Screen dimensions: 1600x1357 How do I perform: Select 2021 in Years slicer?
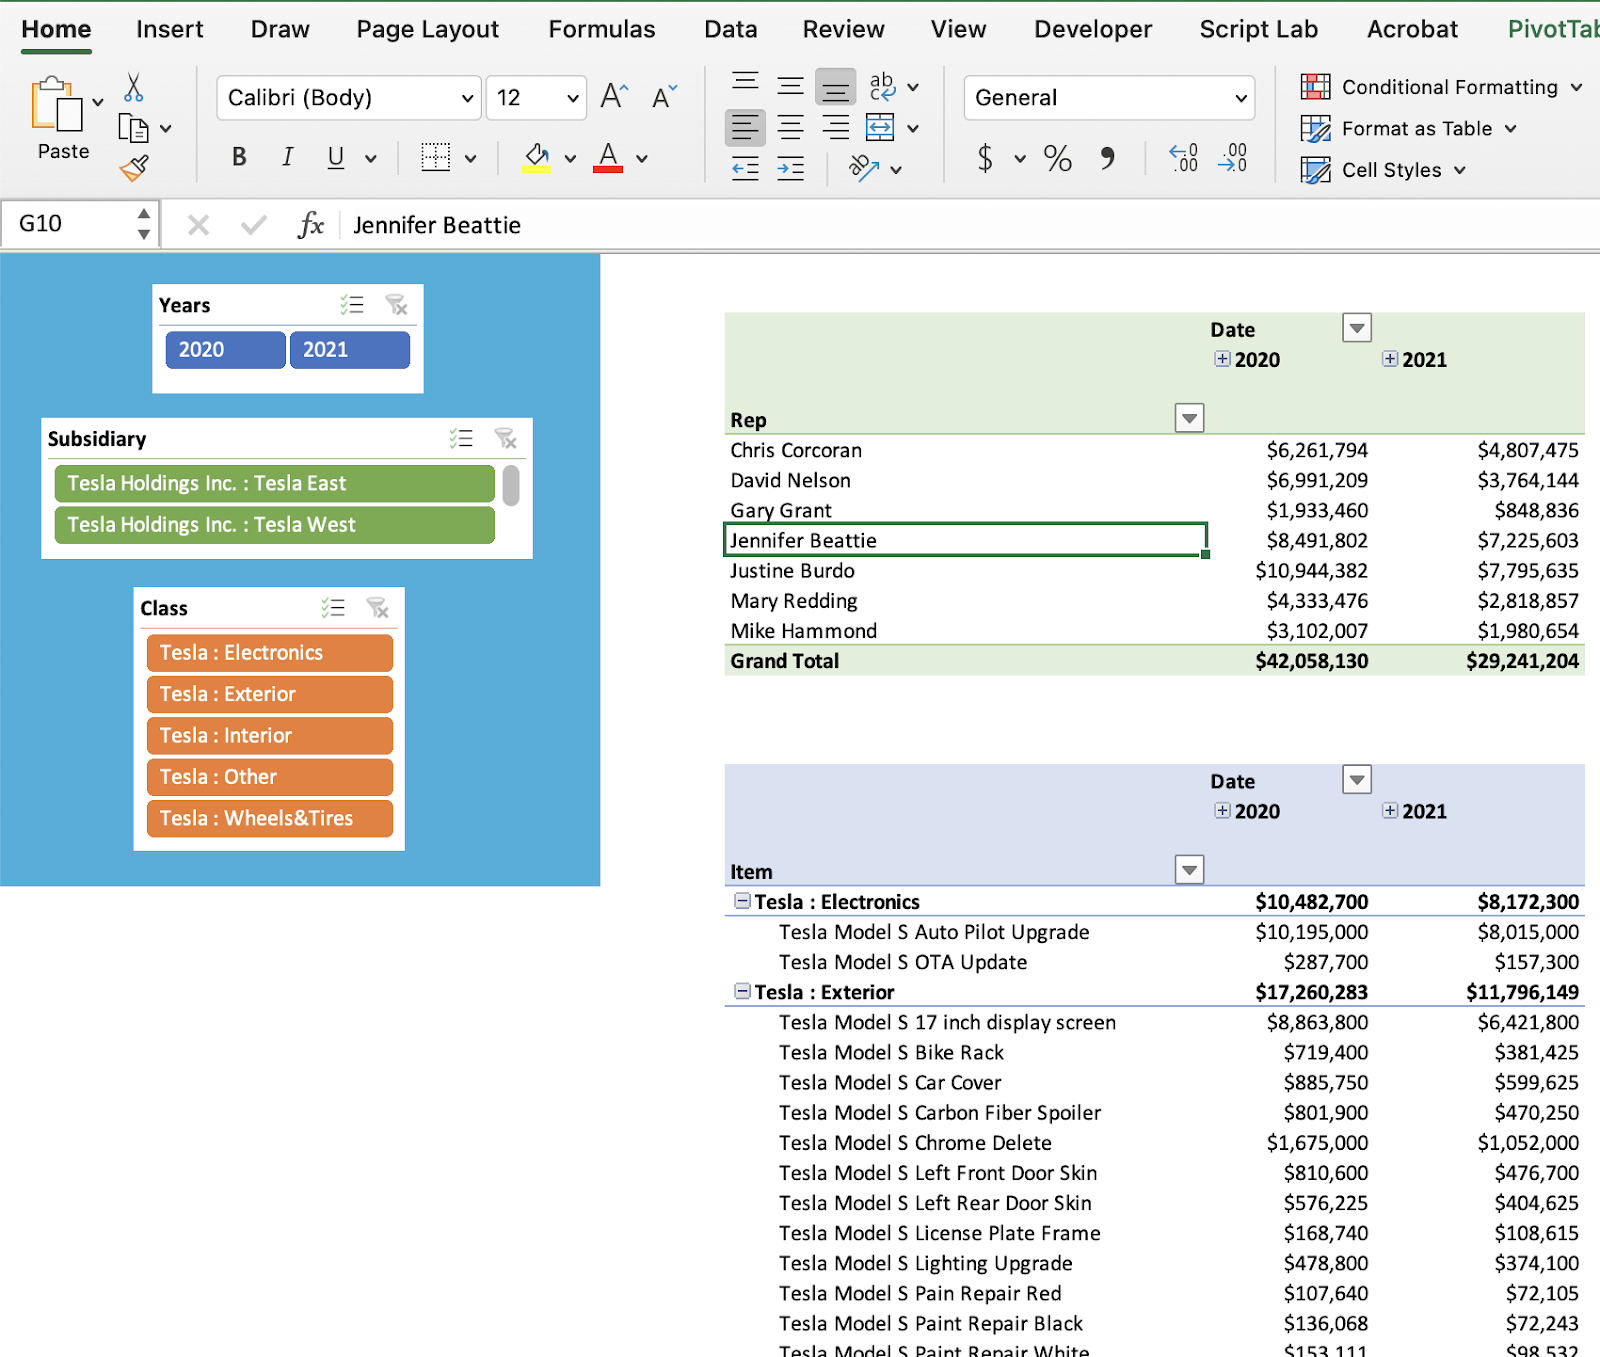pyautogui.click(x=350, y=350)
